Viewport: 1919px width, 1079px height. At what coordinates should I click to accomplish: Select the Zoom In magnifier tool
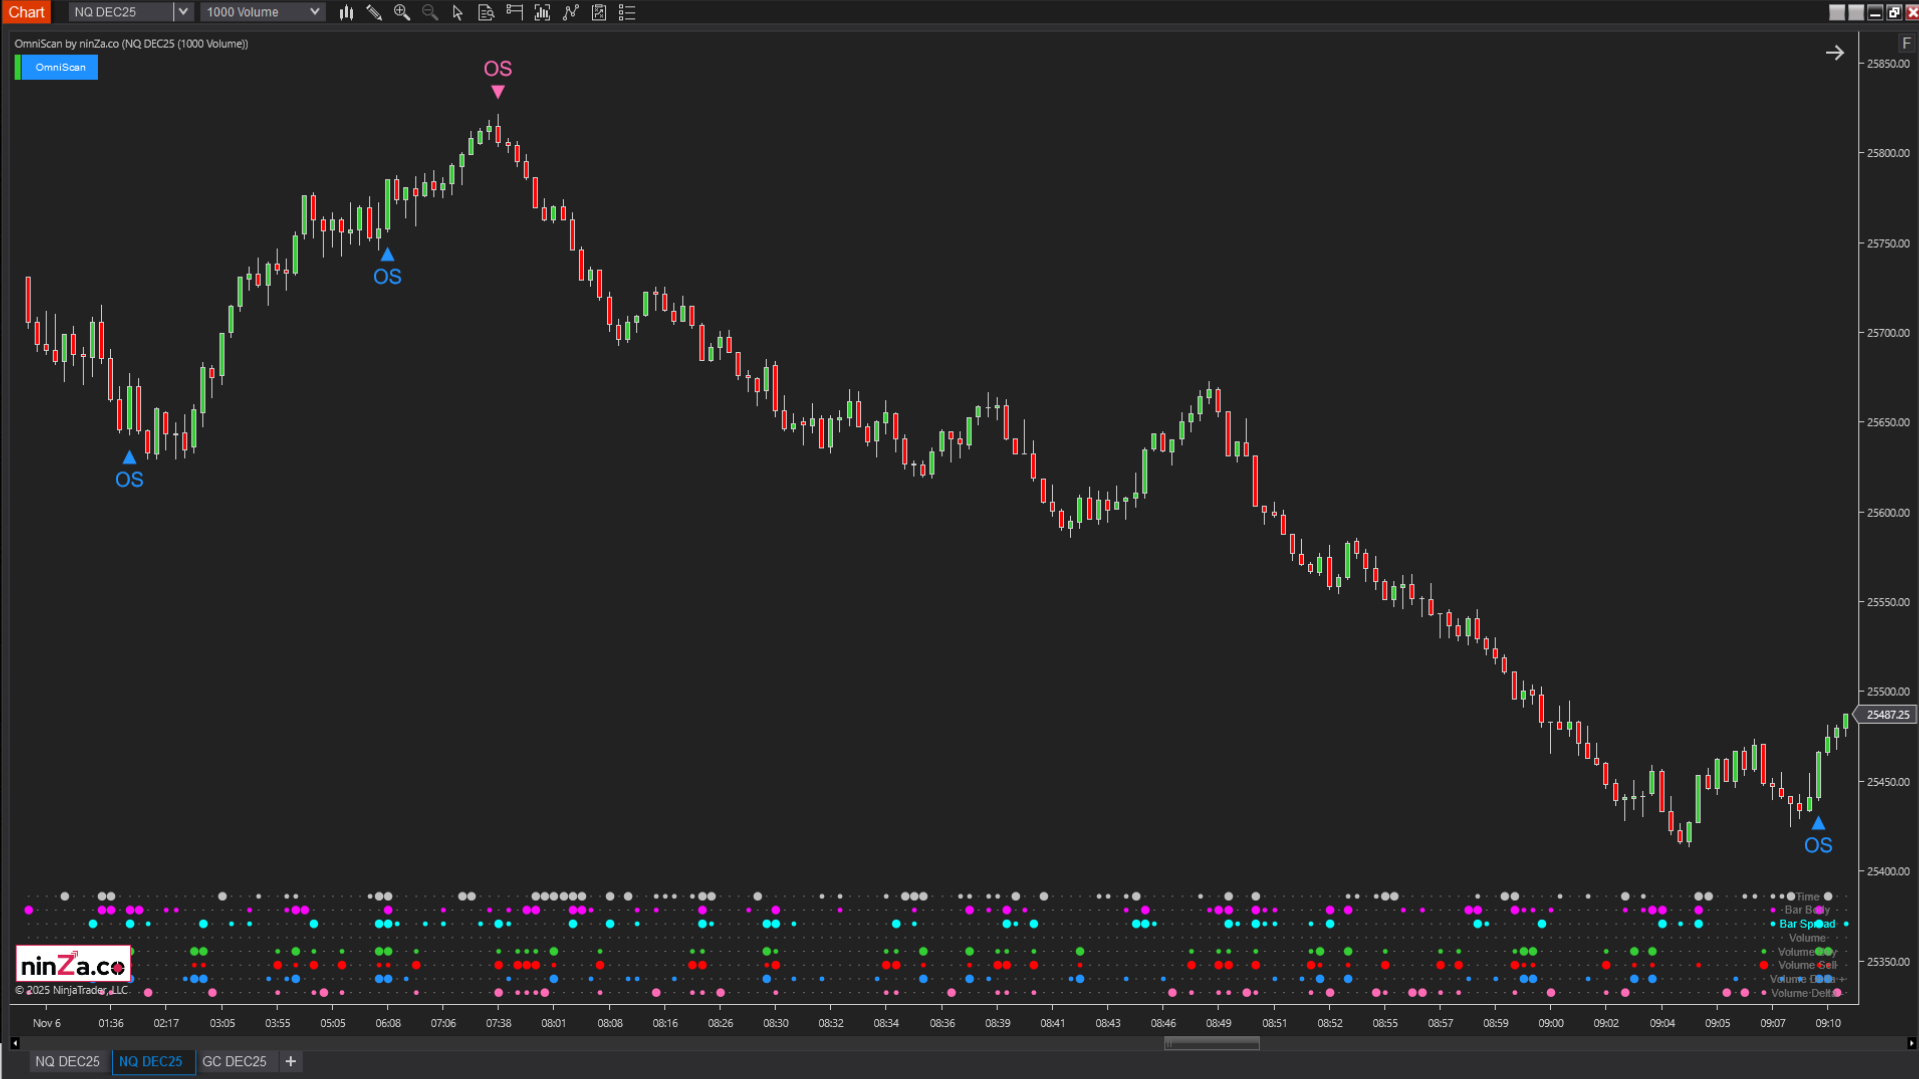point(402,12)
